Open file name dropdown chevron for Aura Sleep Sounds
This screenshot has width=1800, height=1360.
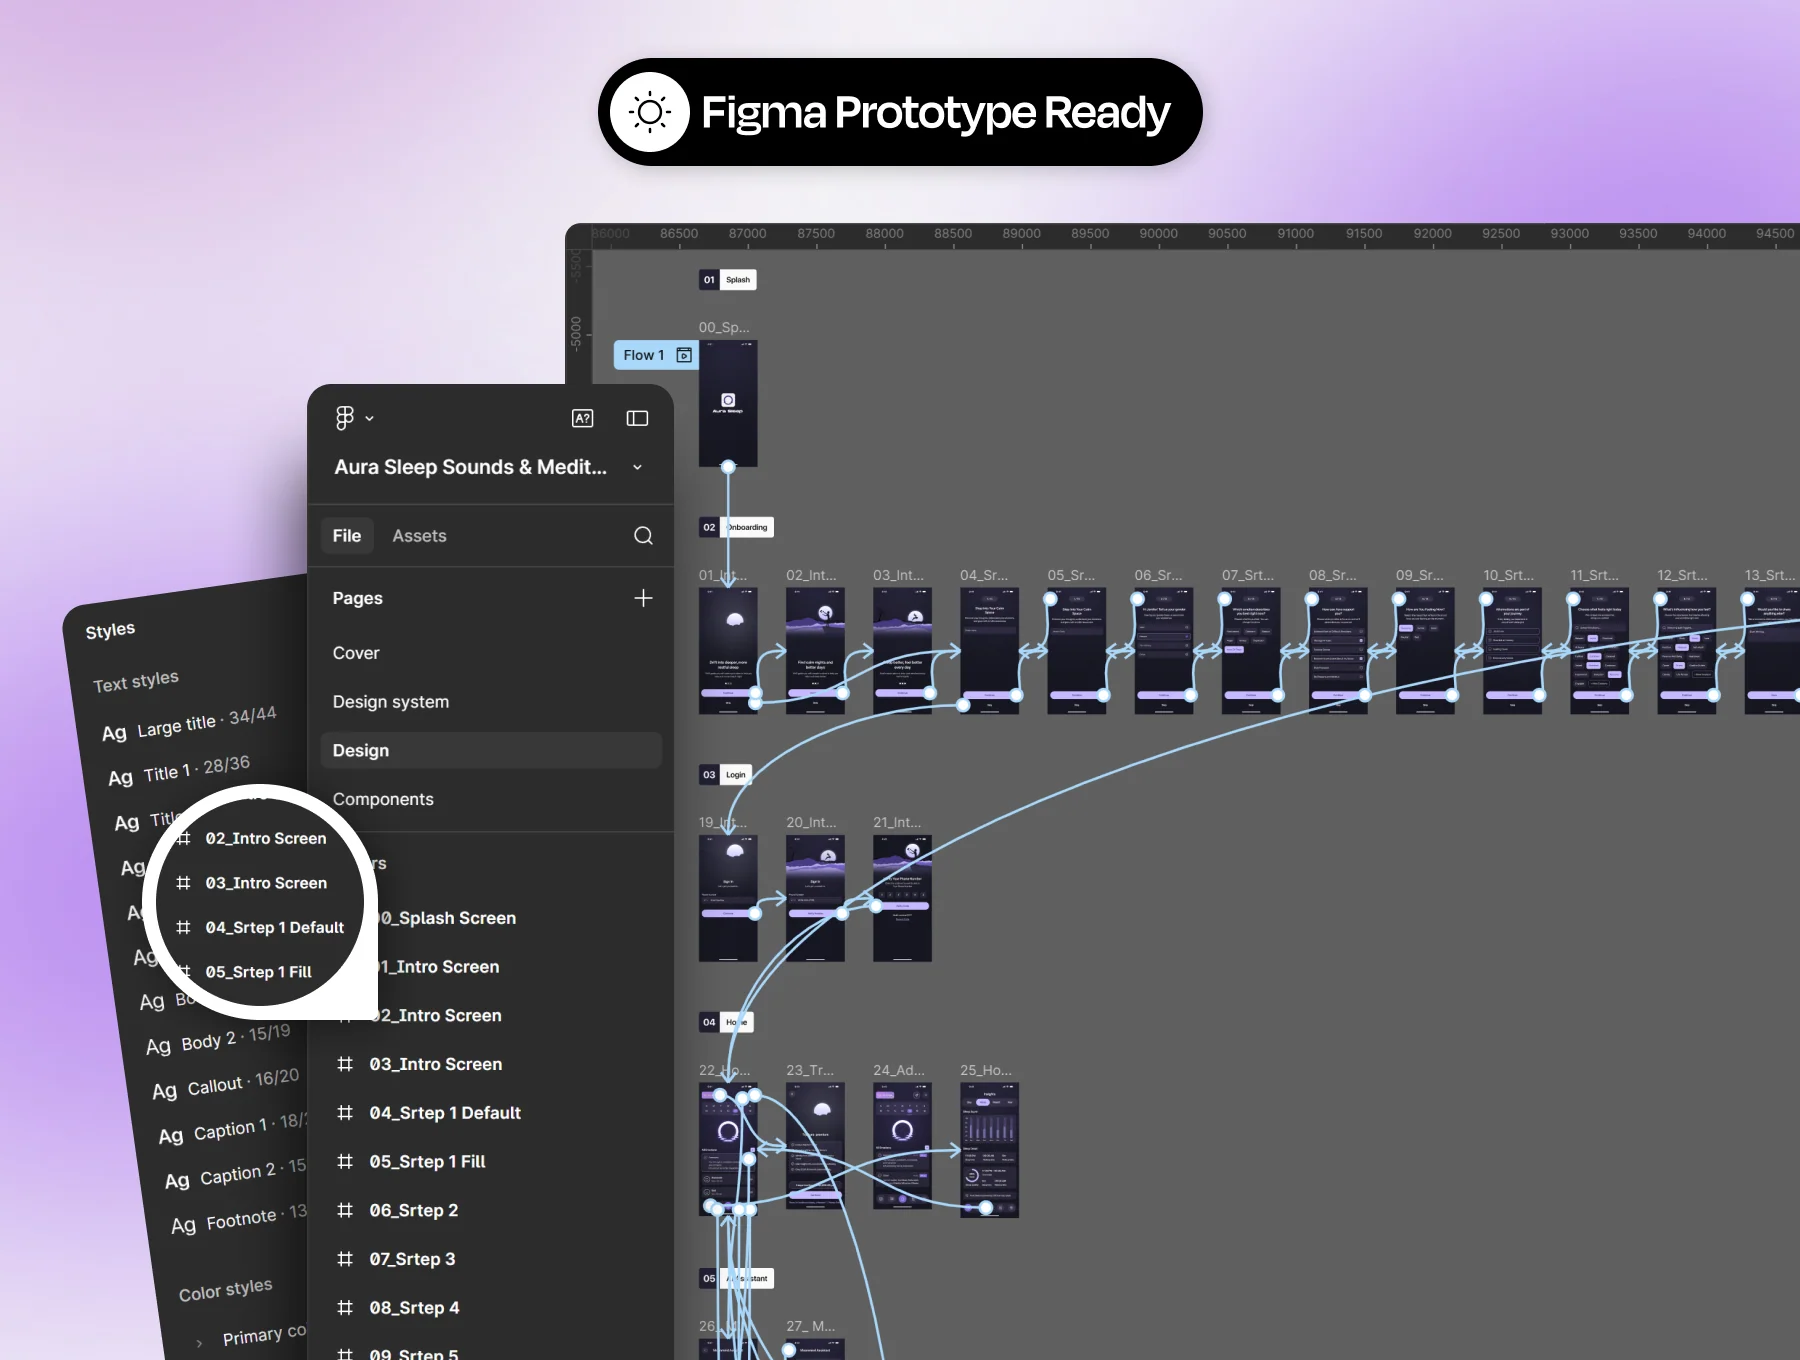point(637,467)
